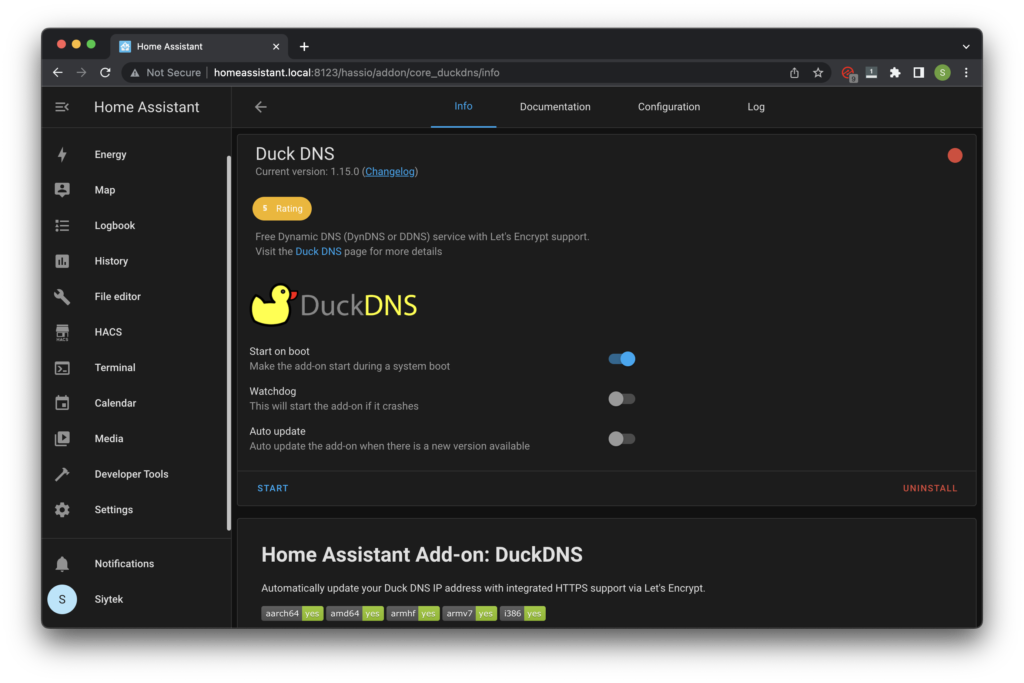Click the Home Assistant sidebar title
Image resolution: width=1024 pixels, height=683 pixels.
pyautogui.click(x=146, y=107)
